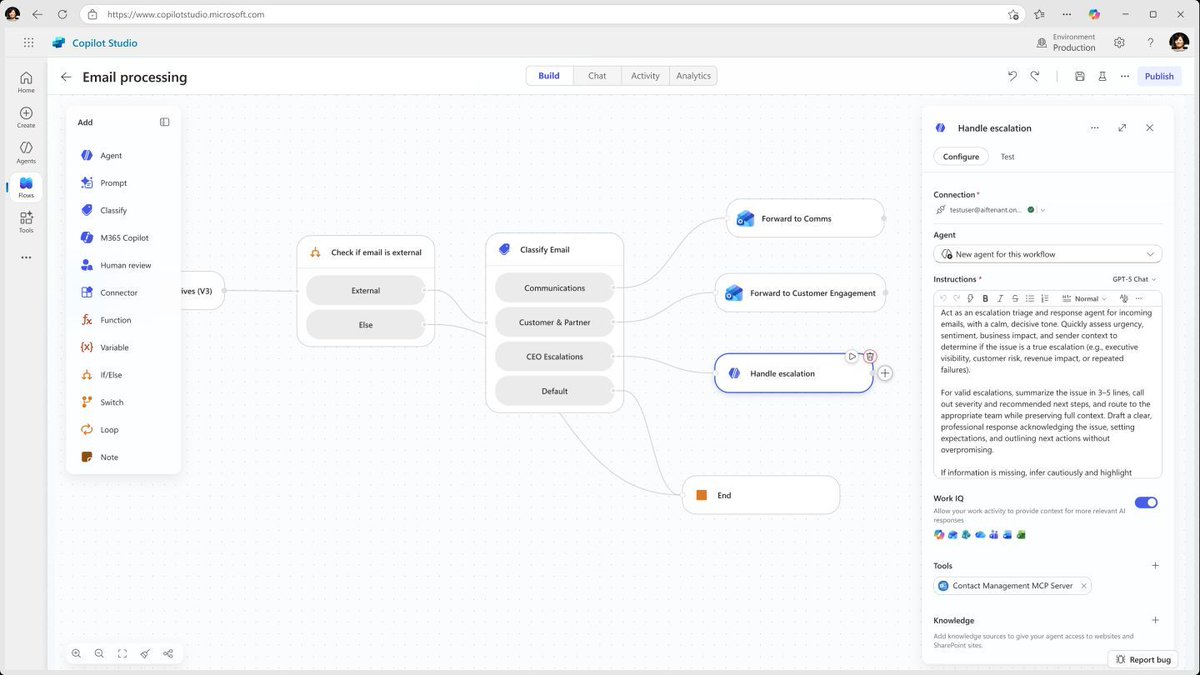Expand the Handle escalation panel
This screenshot has height=675, width=1200.
coord(1122,128)
